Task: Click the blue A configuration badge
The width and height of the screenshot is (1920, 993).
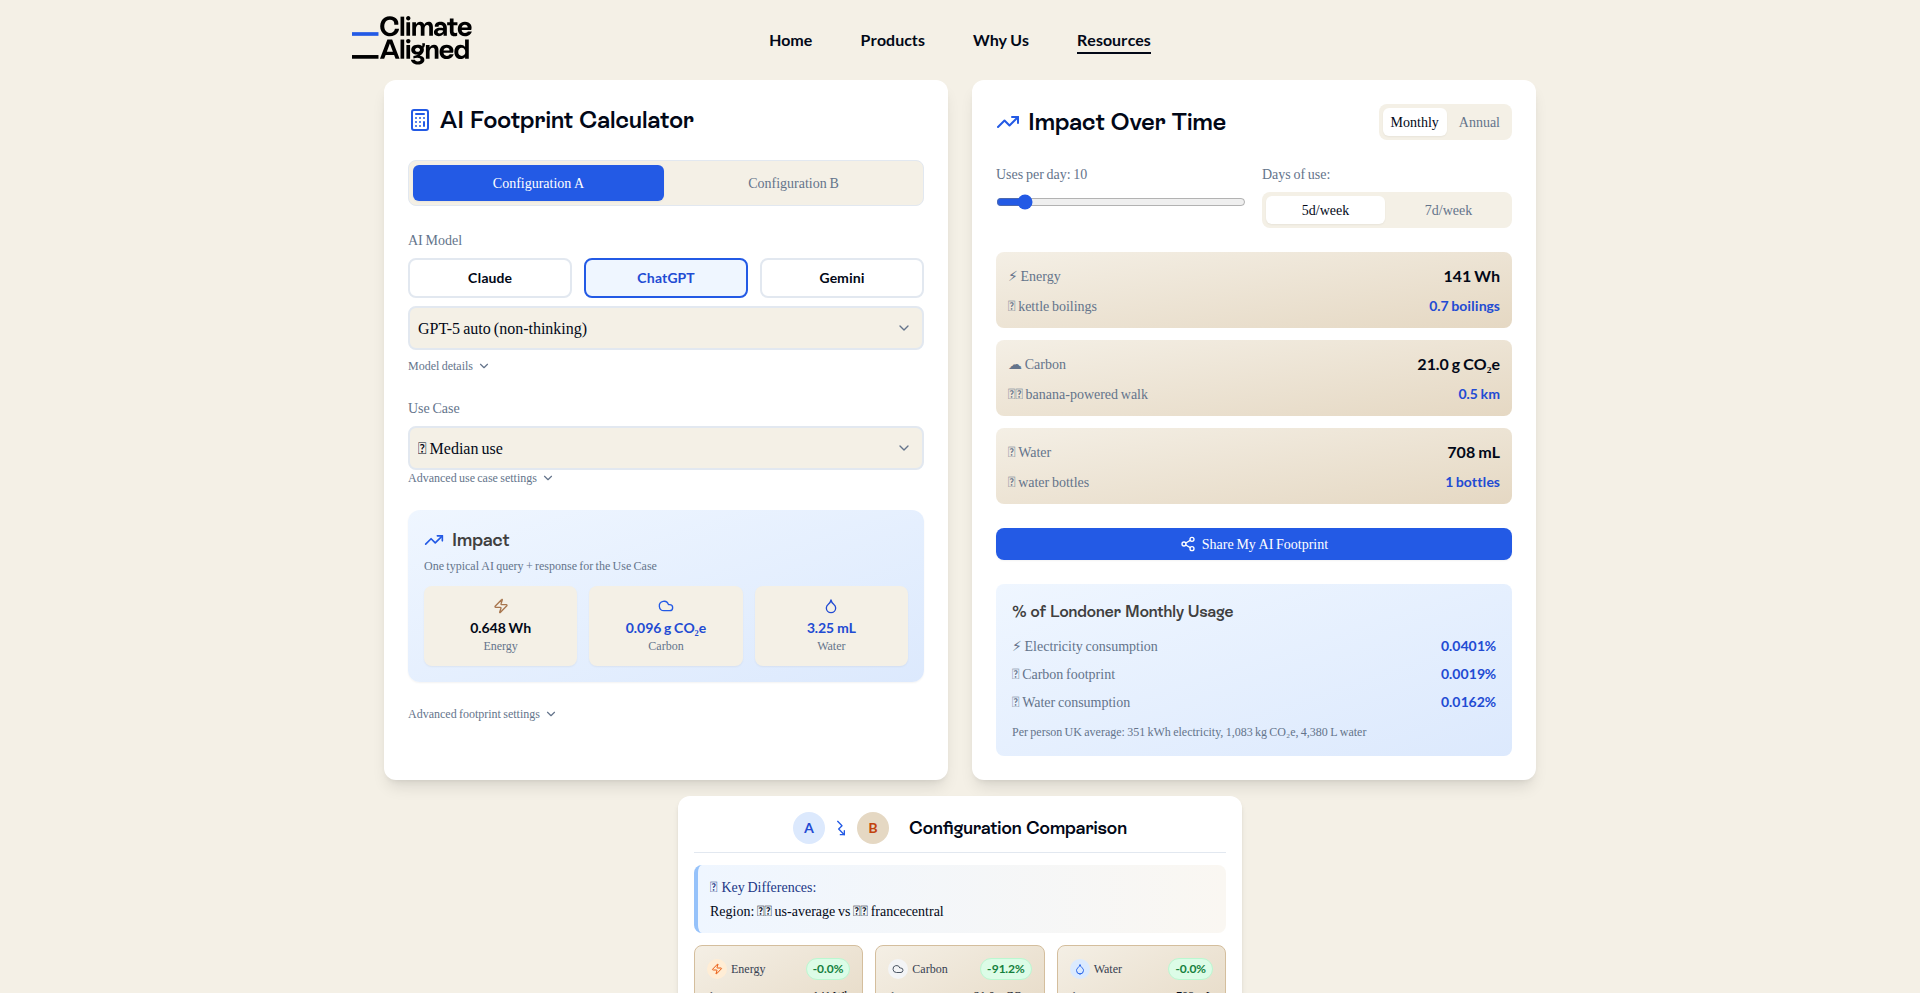Action: point(809,828)
